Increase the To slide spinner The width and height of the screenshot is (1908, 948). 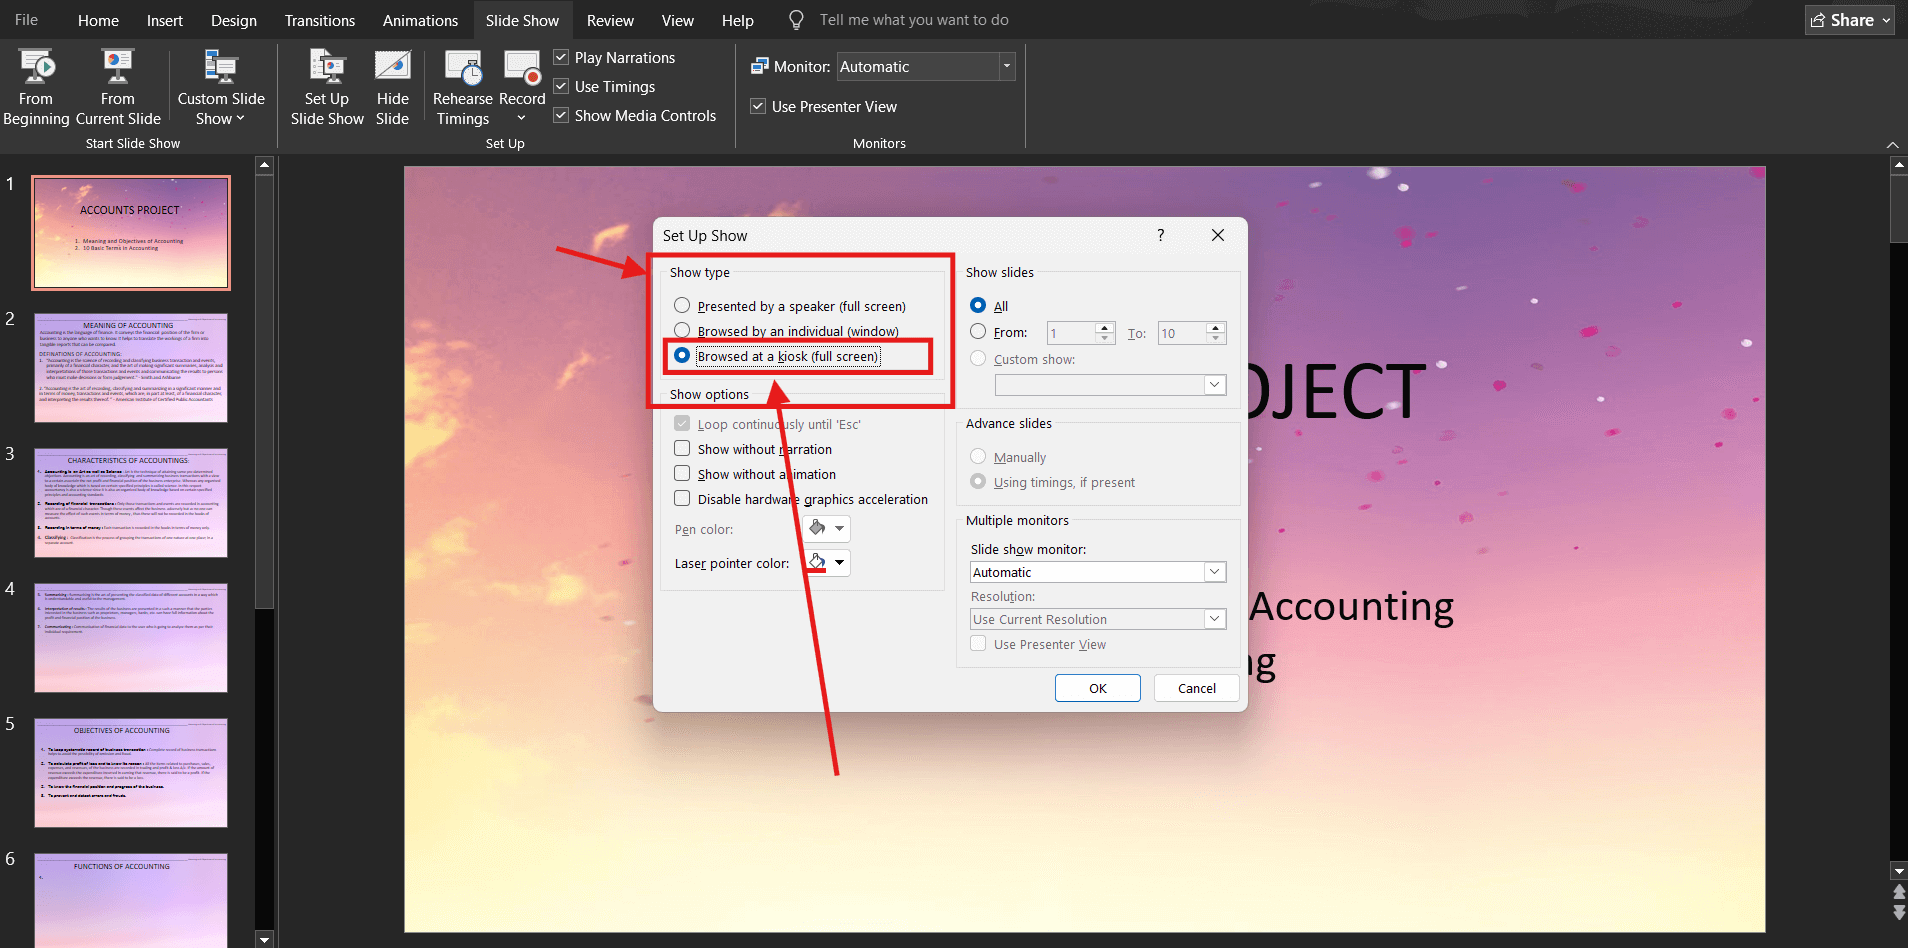click(x=1215, y=327)
